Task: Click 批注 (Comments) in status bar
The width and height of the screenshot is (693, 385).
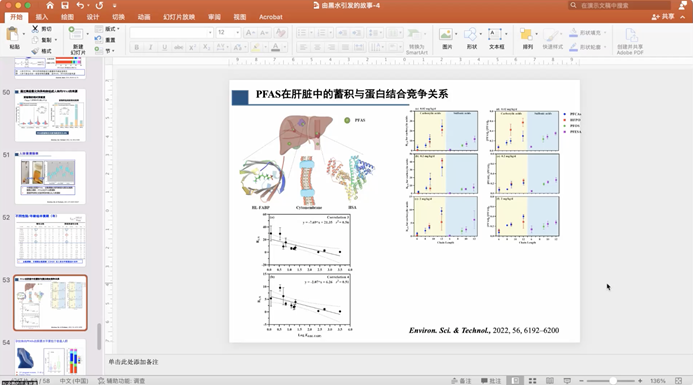Action: click(491, 381)
